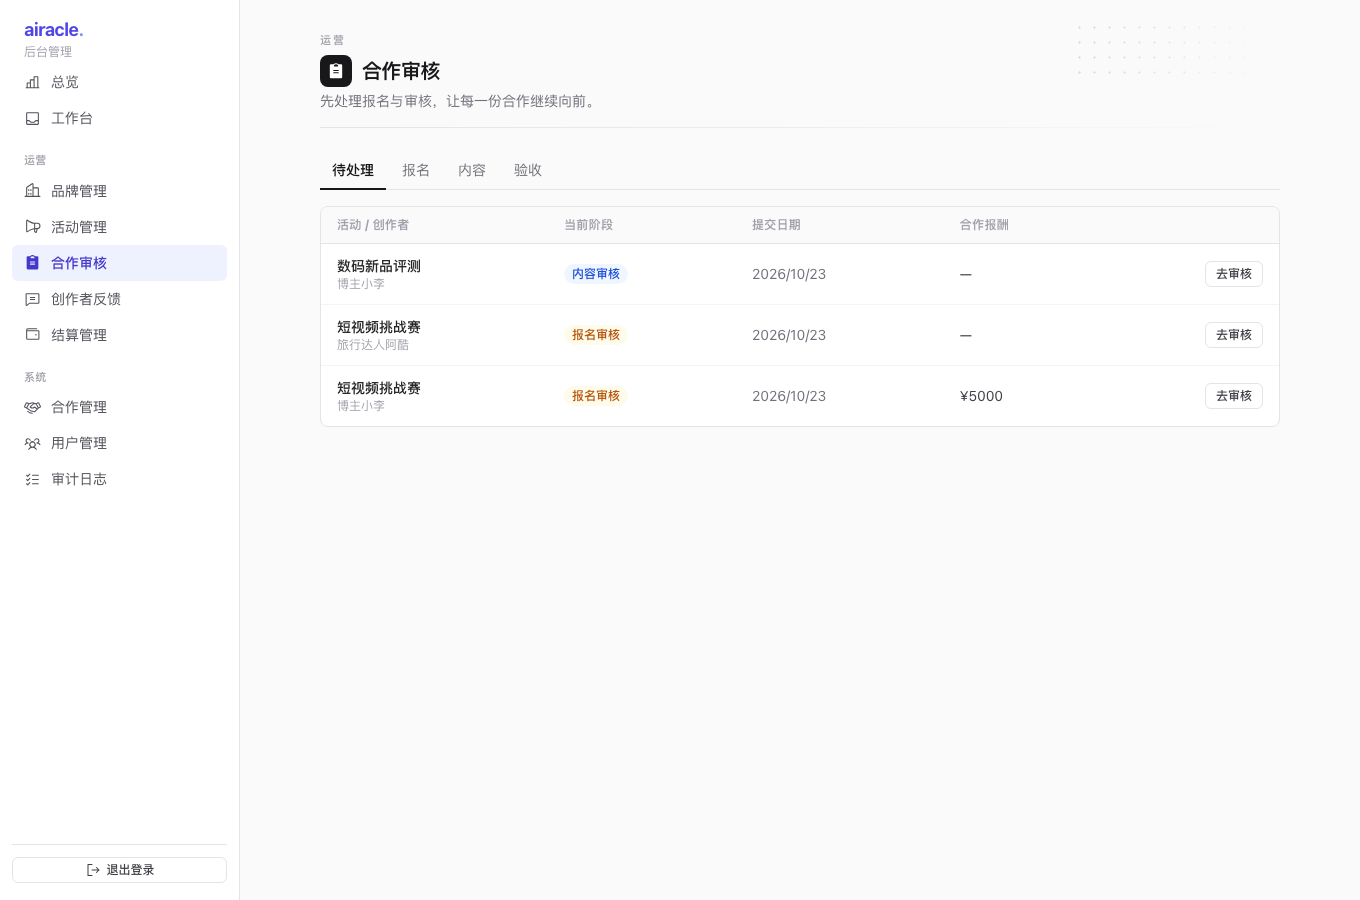Click the 合作管理 handshake icon
Screen dimensions: 1360x900
(32, 407)
